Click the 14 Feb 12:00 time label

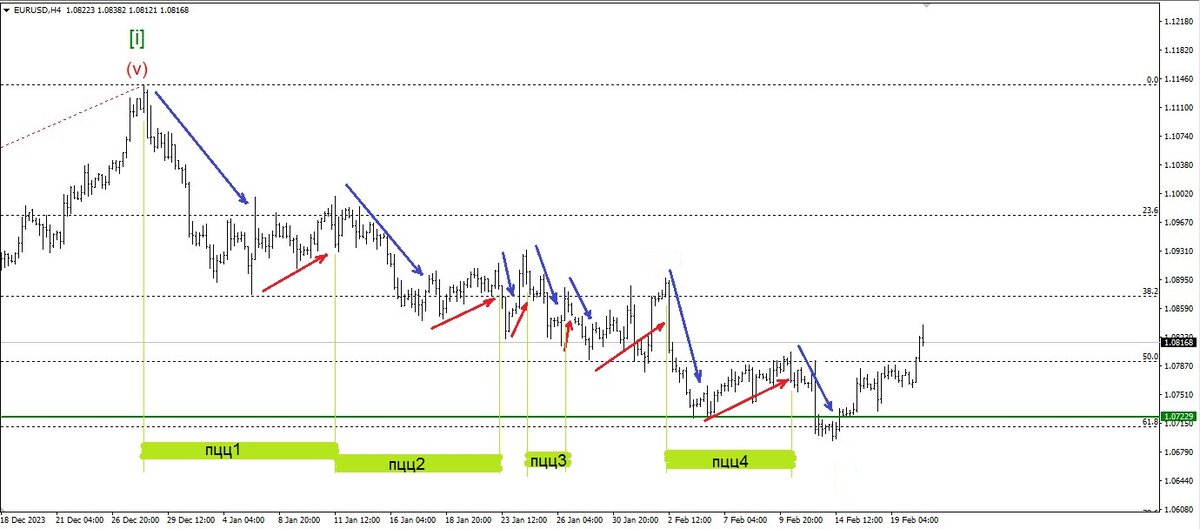tap(858, 520)
